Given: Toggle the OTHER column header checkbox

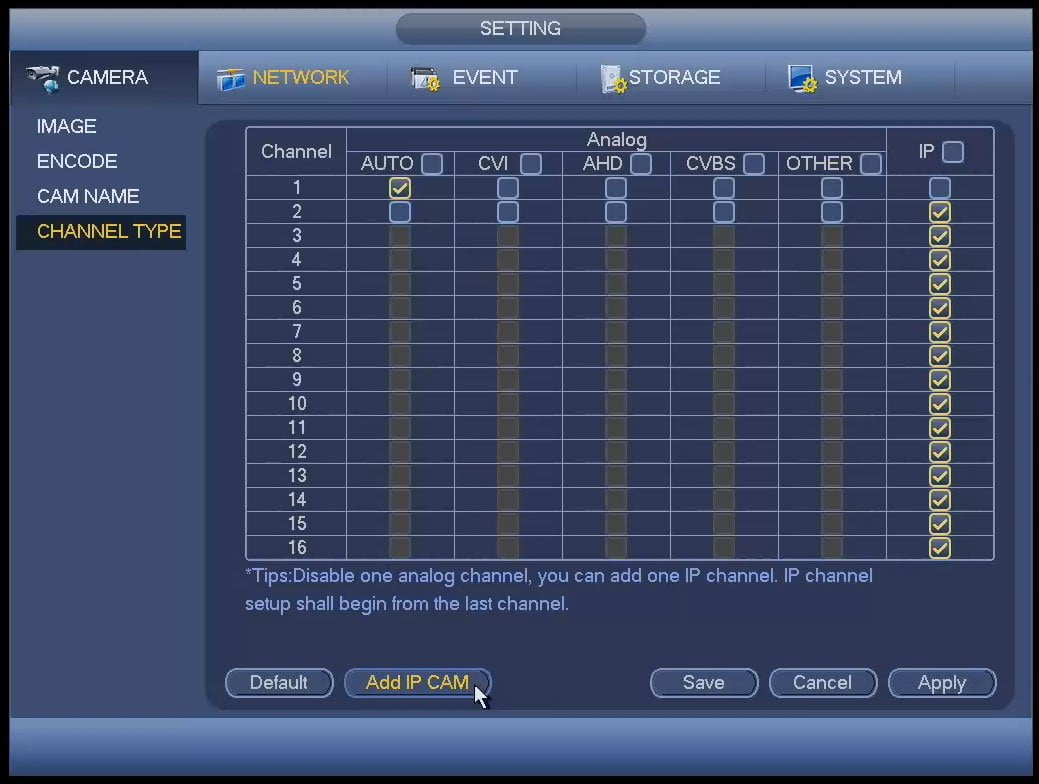Looking at the screenshot, I should tap(871, 164).
